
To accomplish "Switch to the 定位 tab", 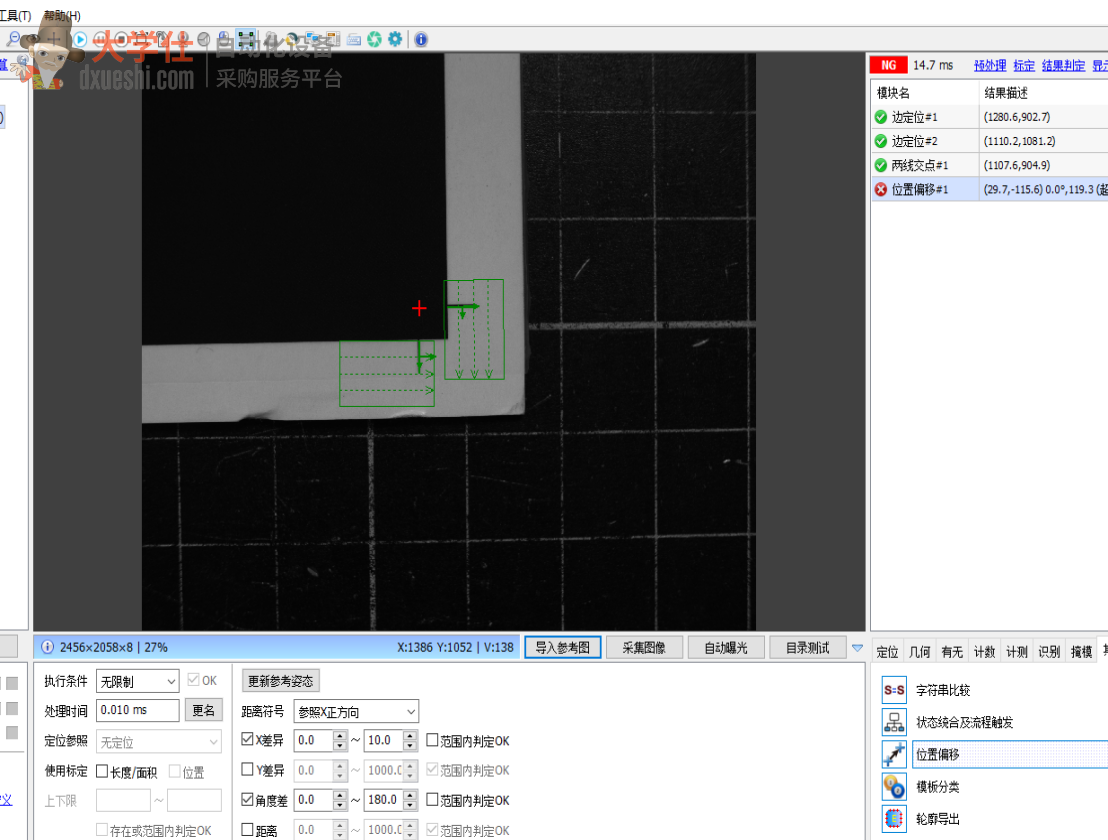I will 888,651.
